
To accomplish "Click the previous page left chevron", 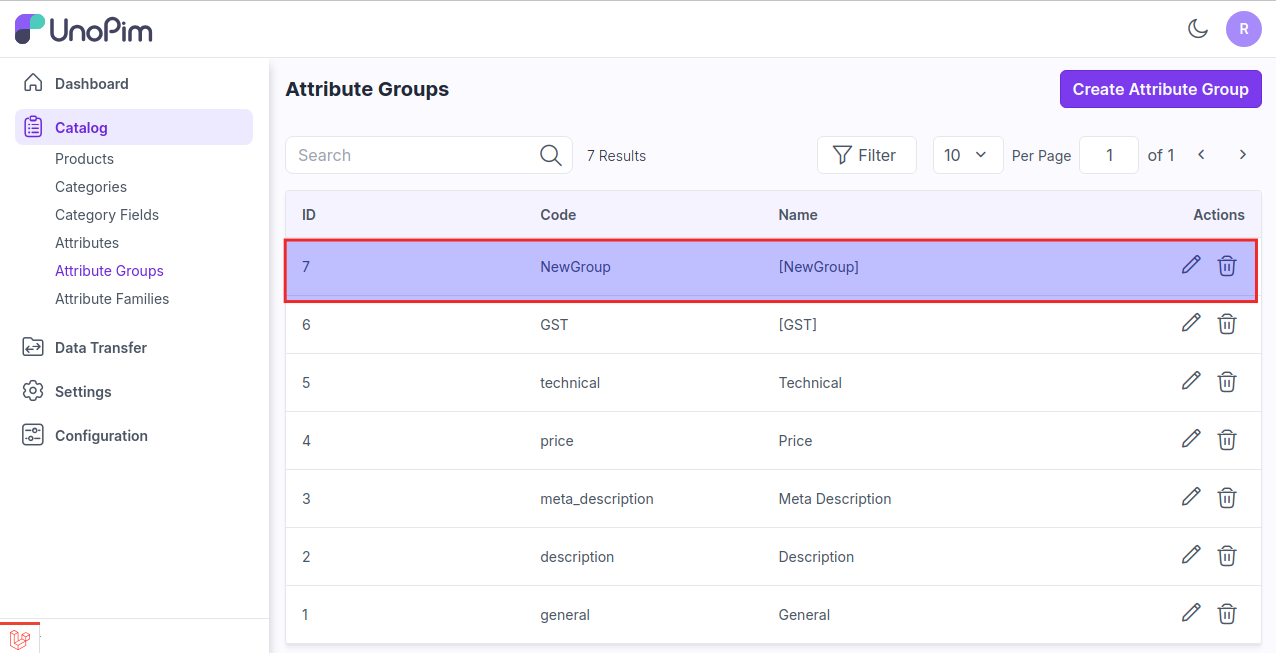I will pyautogui.click(x=1201, y=155).
